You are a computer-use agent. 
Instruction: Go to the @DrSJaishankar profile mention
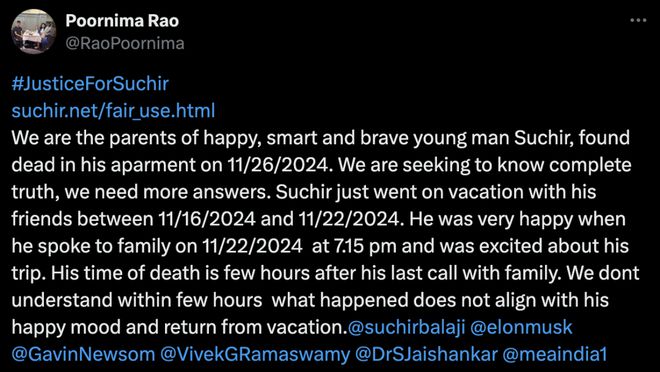[x=426, y=355]
